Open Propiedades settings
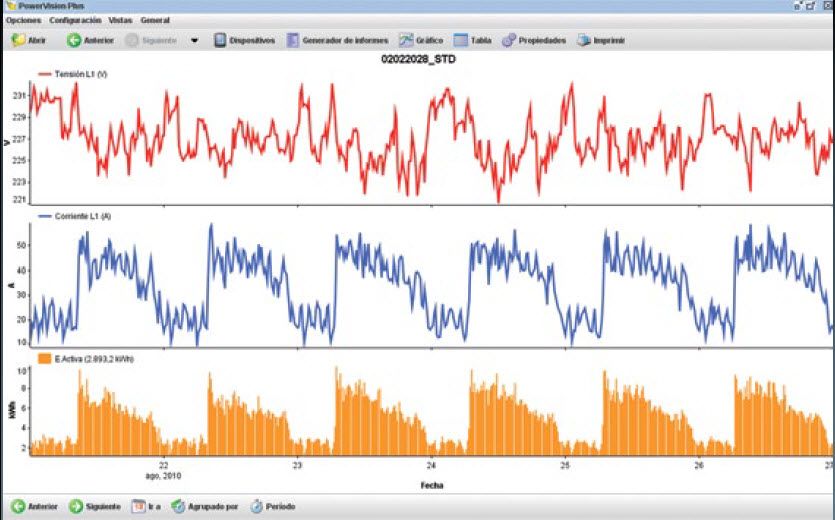Image resolution: width=835 pixels, height=520 pixels. coord(534,40)
